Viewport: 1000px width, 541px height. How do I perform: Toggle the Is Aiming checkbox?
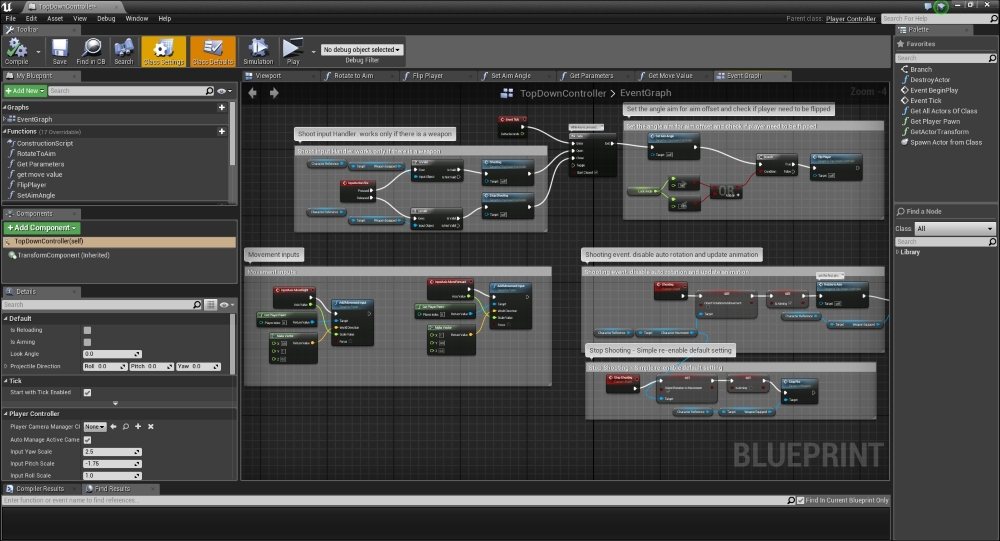(87, 342)
